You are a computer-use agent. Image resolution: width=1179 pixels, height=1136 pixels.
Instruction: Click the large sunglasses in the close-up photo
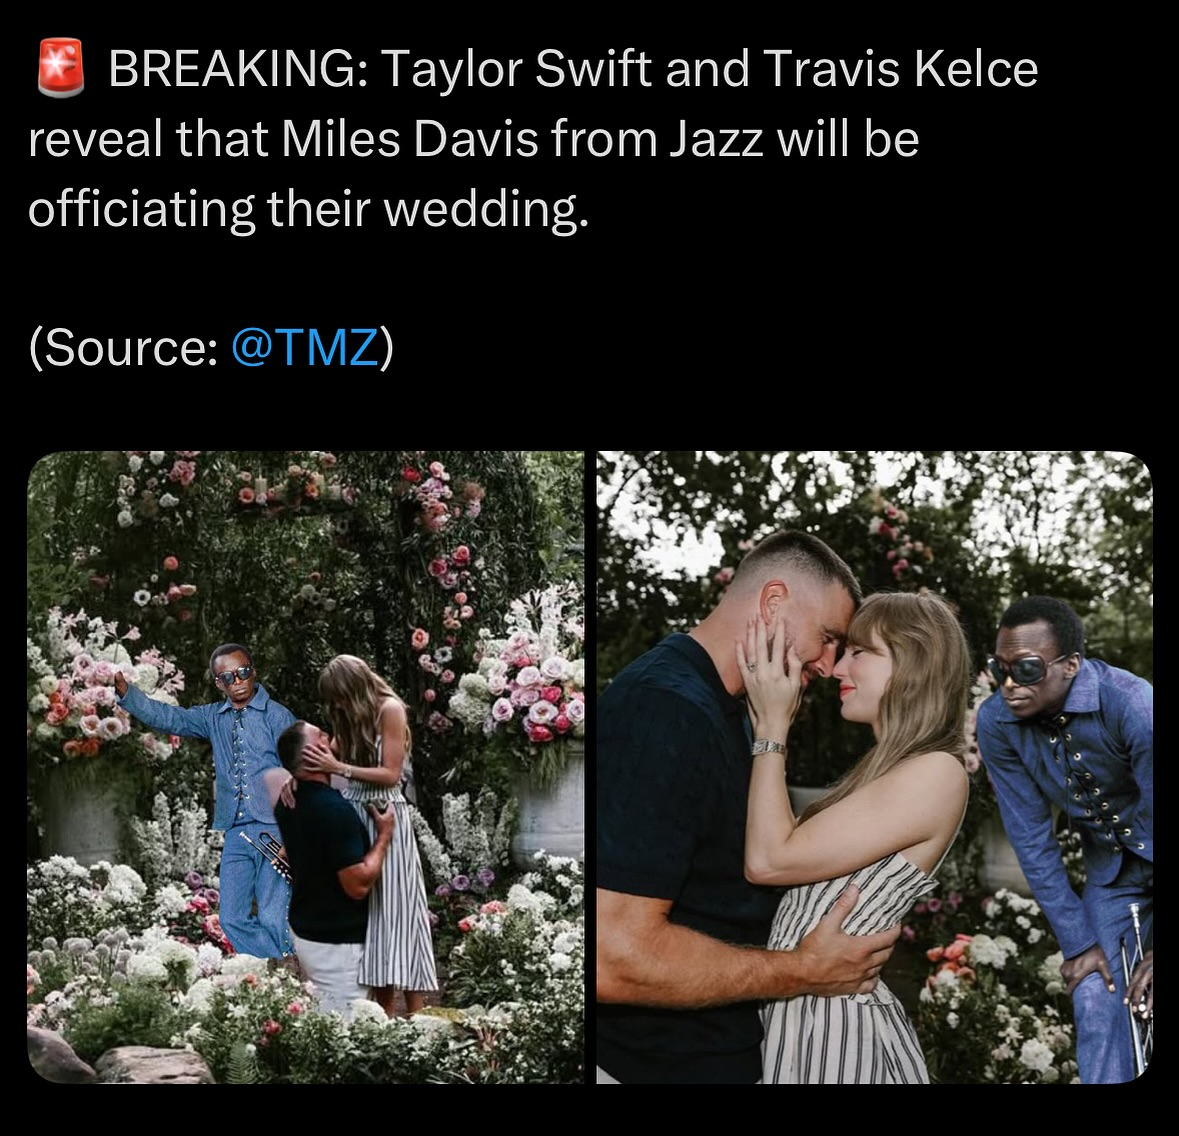1026,668
